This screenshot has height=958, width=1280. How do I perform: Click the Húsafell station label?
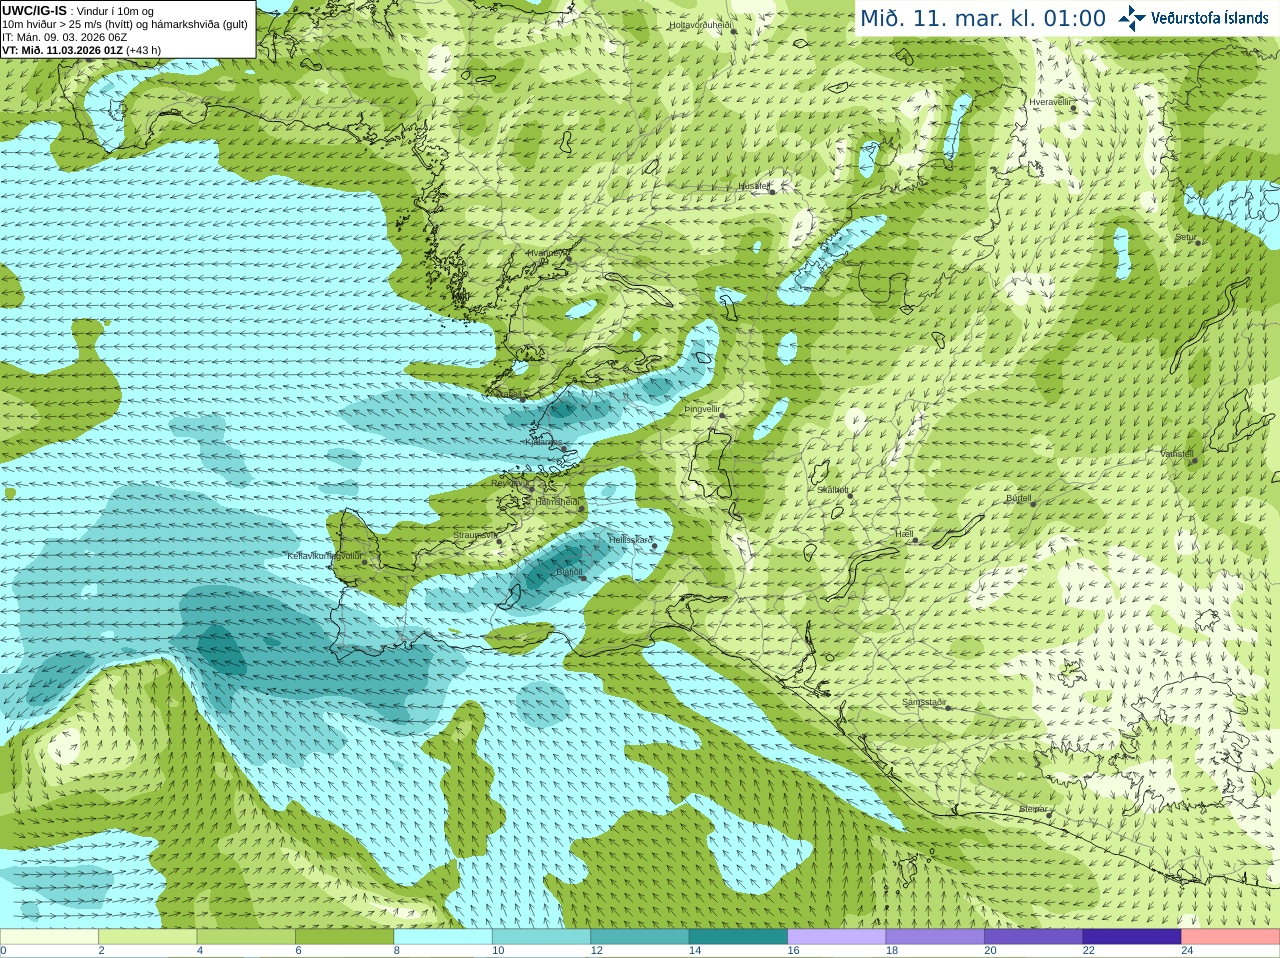[x=754, y=186]
